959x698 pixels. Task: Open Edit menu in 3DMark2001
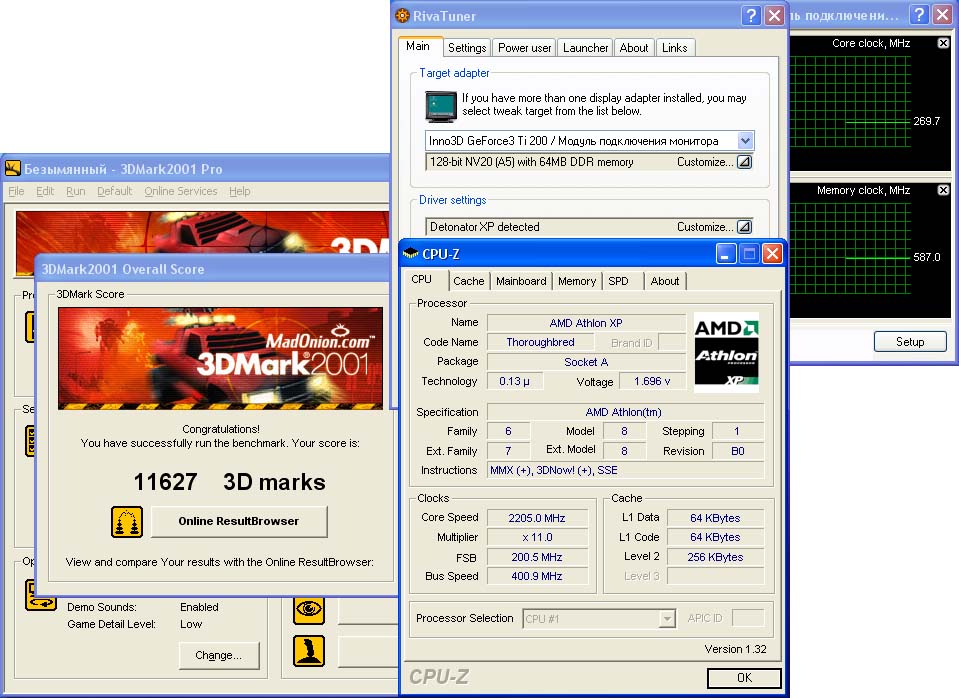[45, 191]
